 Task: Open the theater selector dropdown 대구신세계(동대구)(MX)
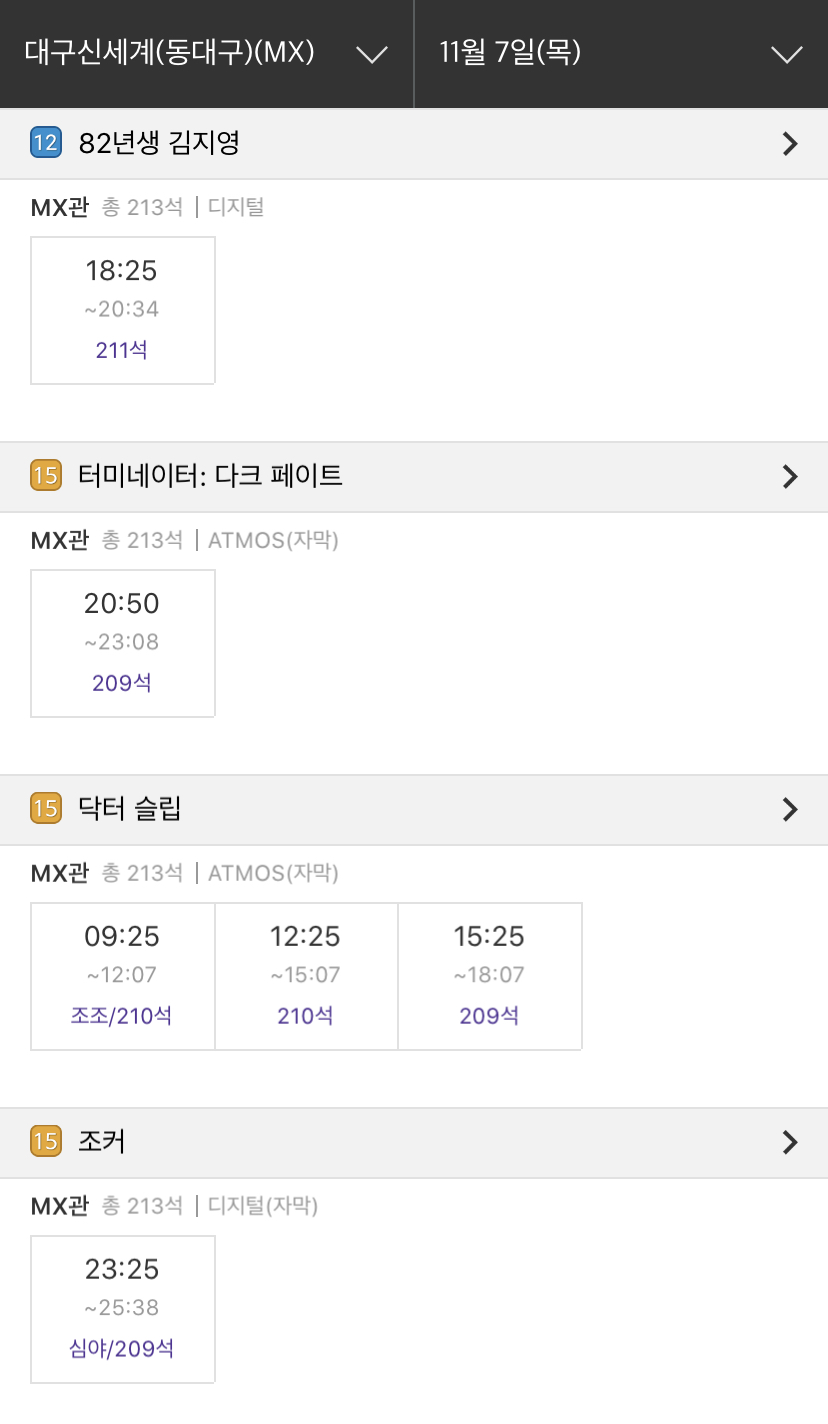tap(206, 53)
